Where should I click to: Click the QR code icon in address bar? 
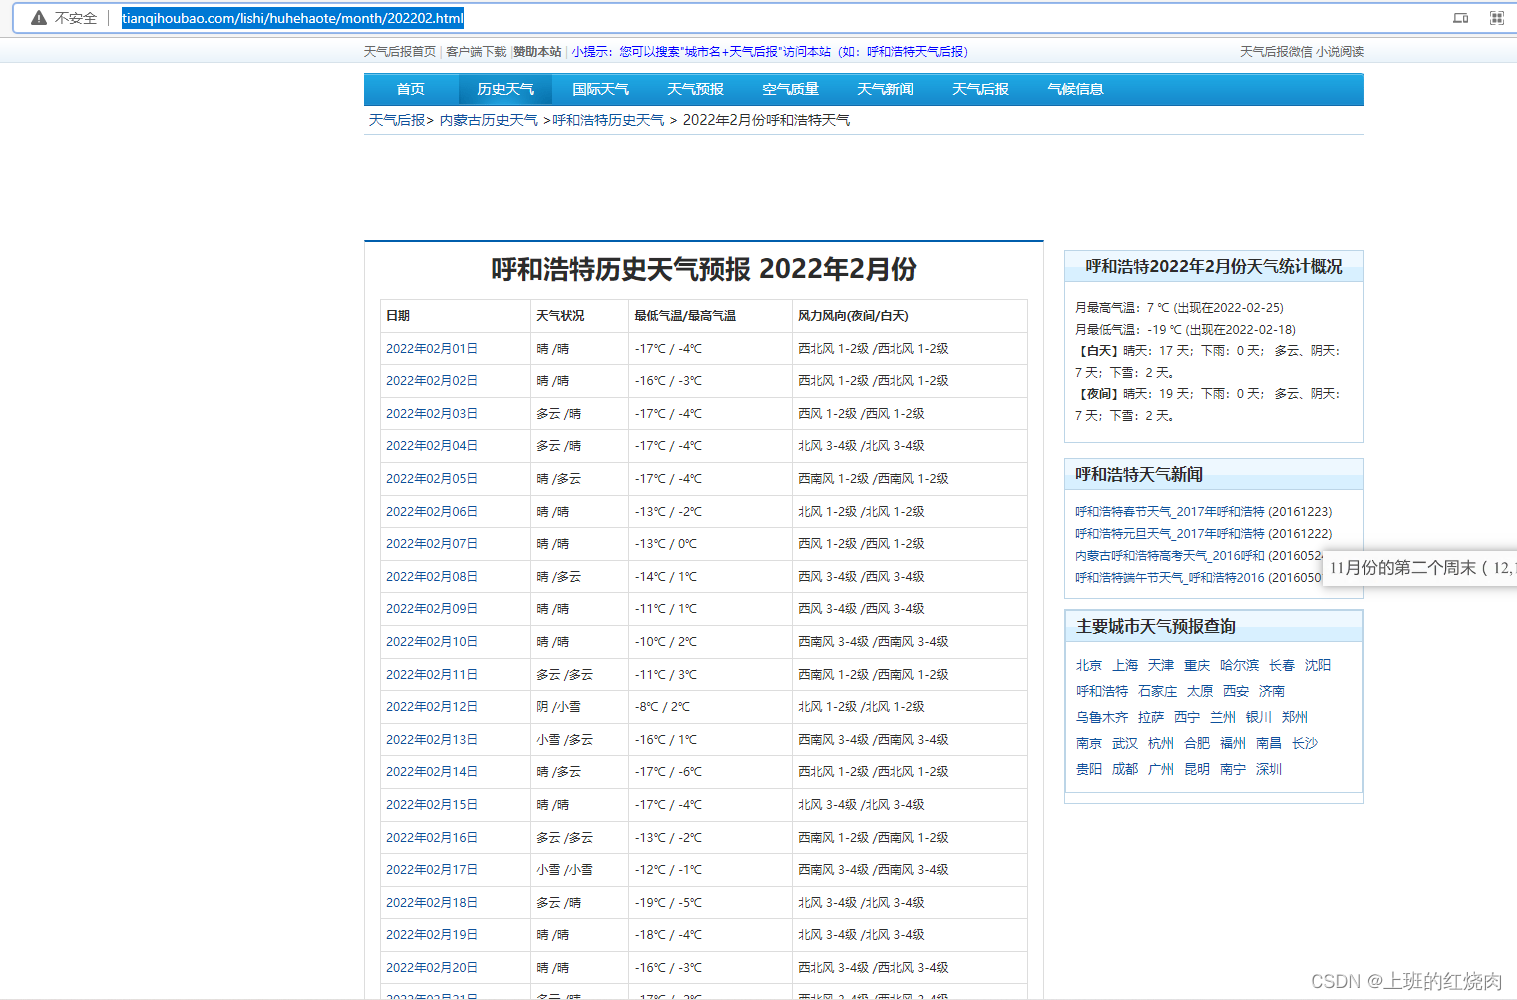[1497, 18]
